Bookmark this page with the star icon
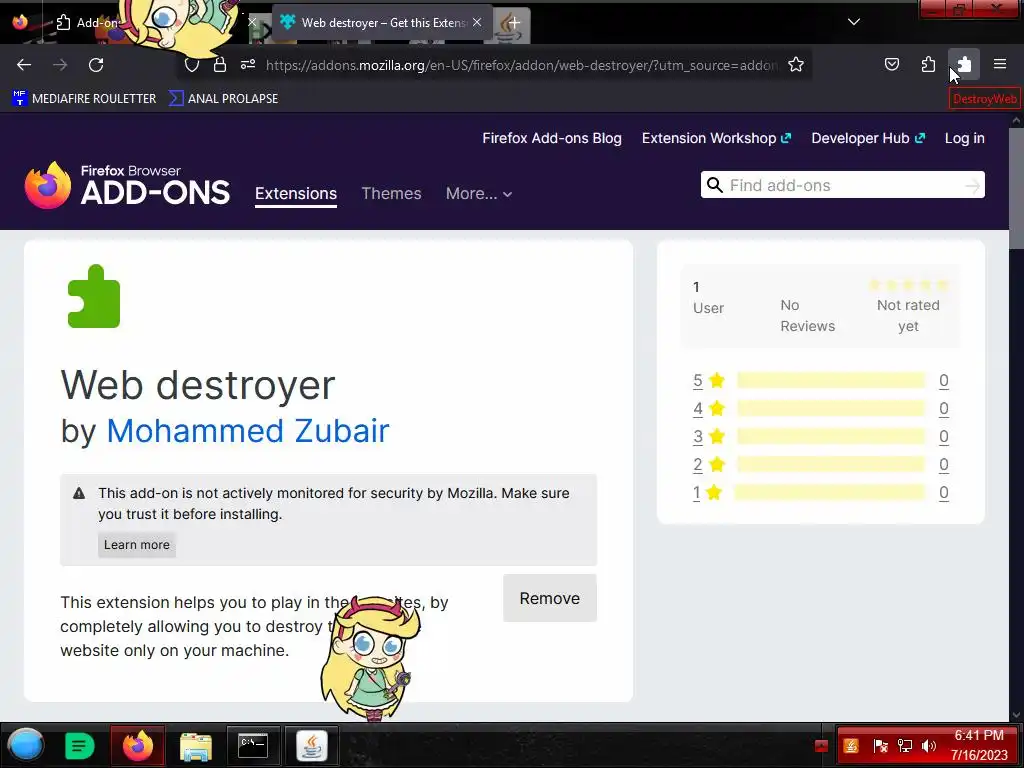This screenshot has height=768, width=1024. coord(795,65)
